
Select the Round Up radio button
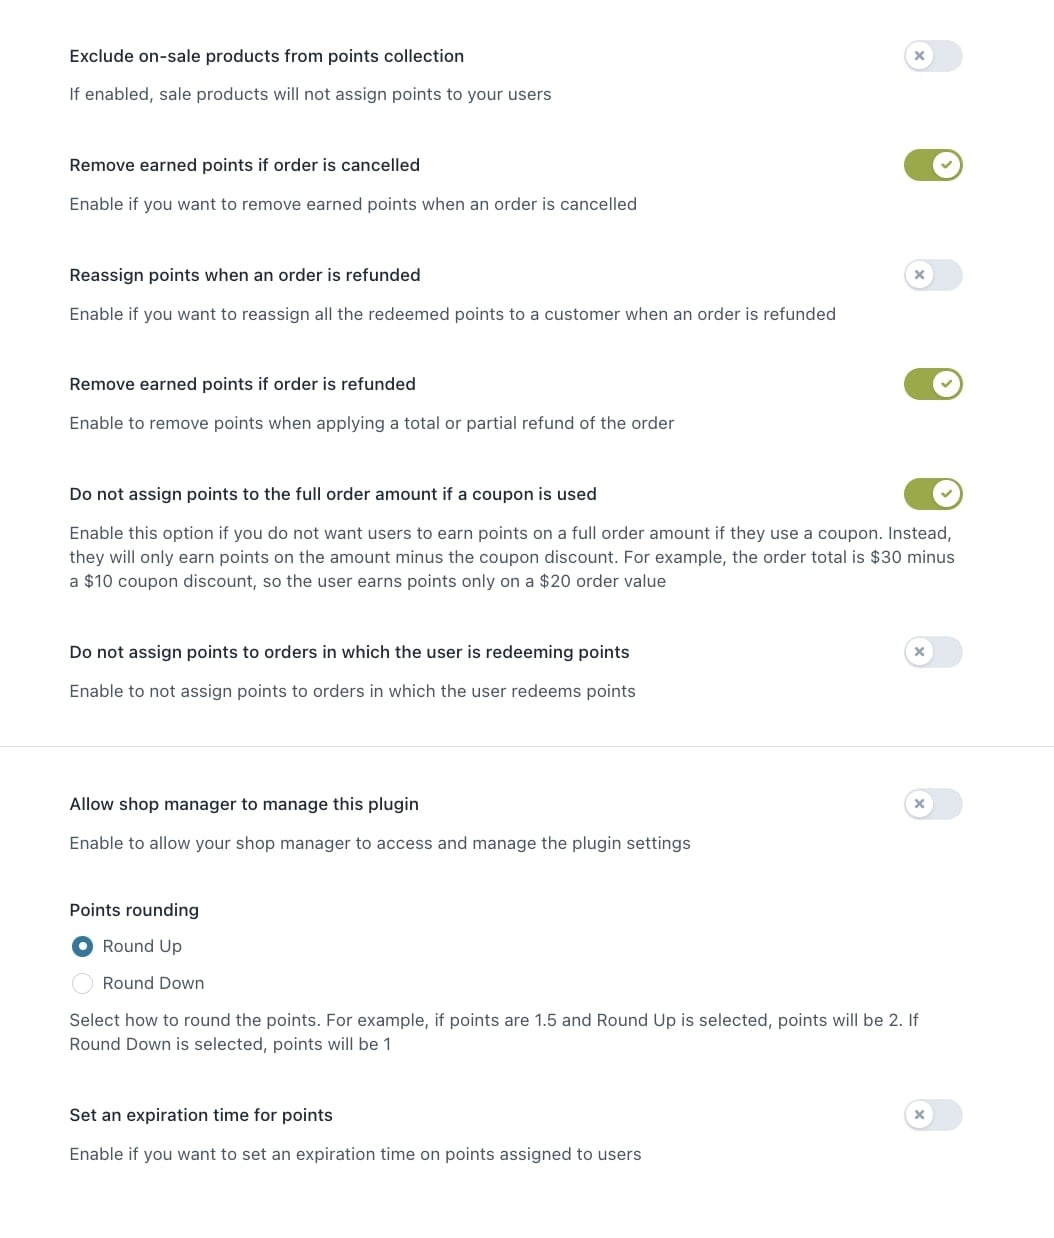click(x=83, y=946)
